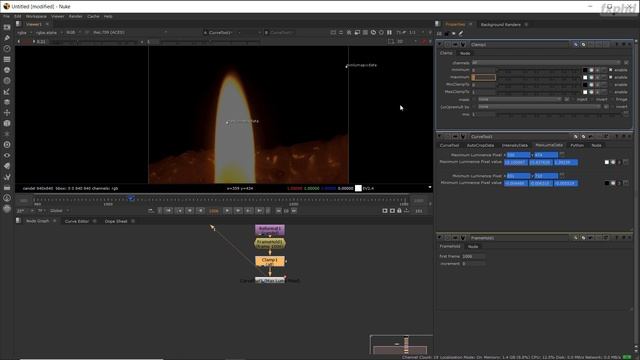
Task: Toggle the maximum enable checkbox in Clamp1
Action: pos(611,77)
